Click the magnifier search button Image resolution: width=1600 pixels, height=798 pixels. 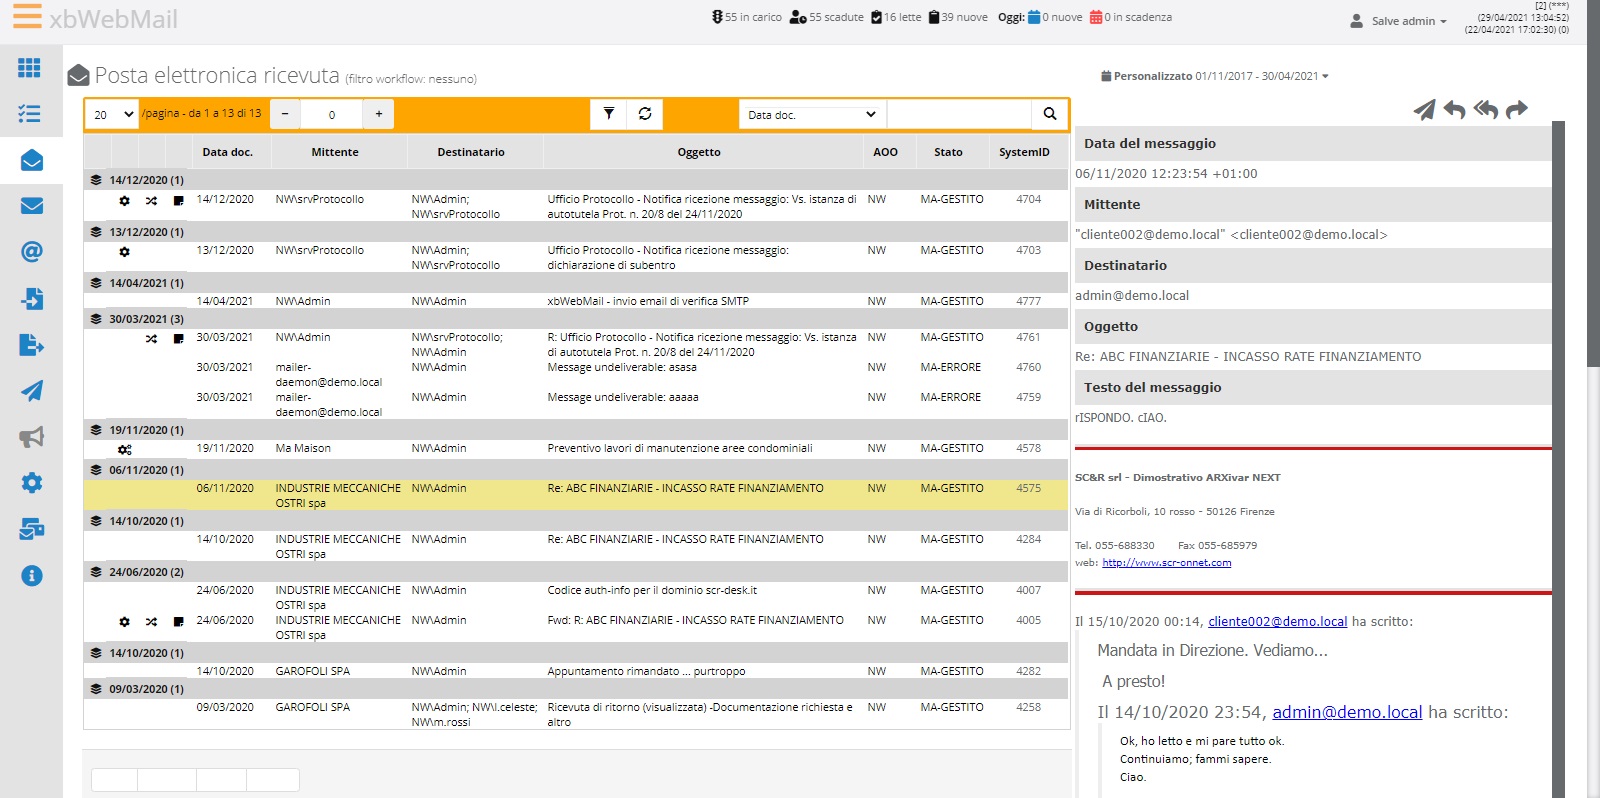1050,114
